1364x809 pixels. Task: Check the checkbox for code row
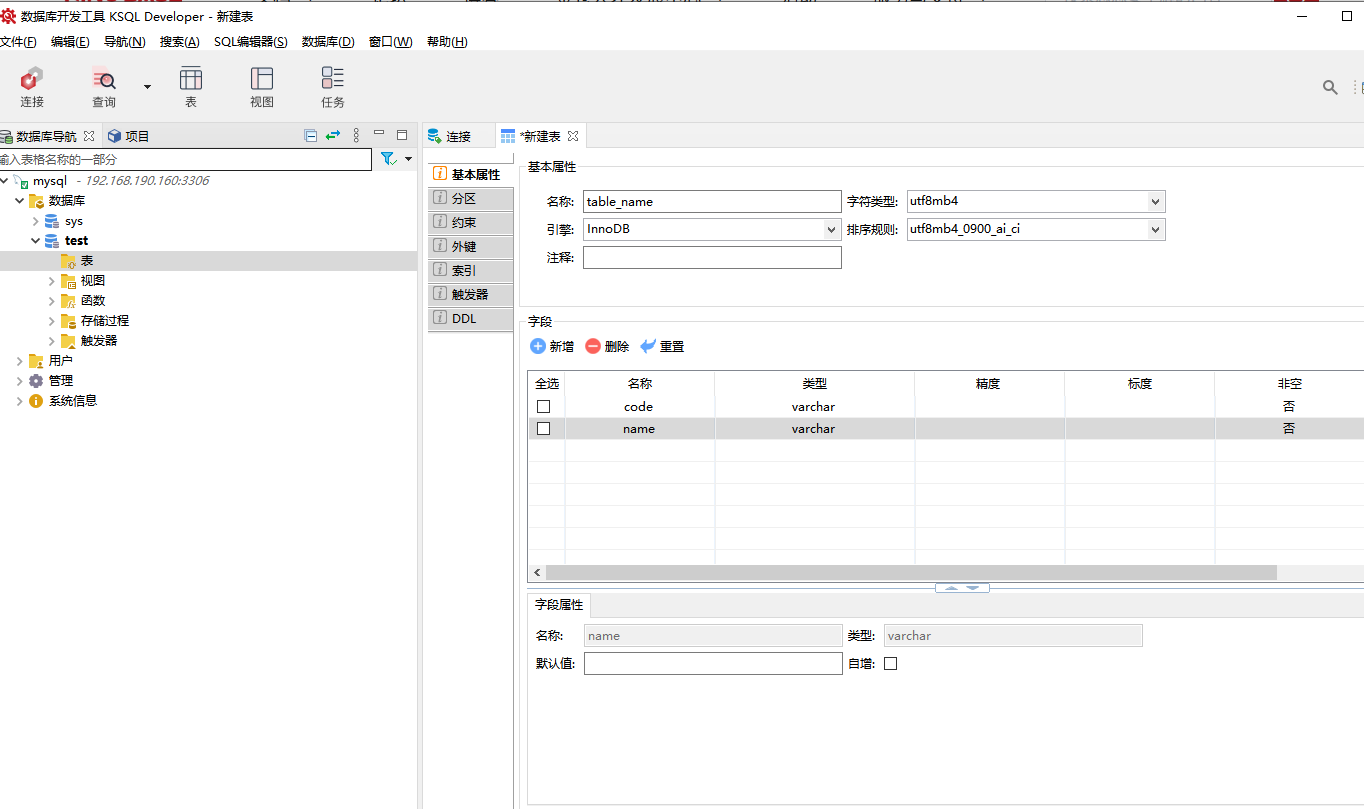pos(544,407)
